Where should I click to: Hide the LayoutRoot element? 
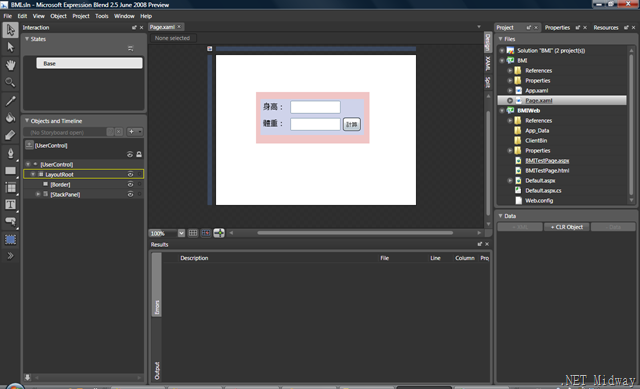(130, 174)
